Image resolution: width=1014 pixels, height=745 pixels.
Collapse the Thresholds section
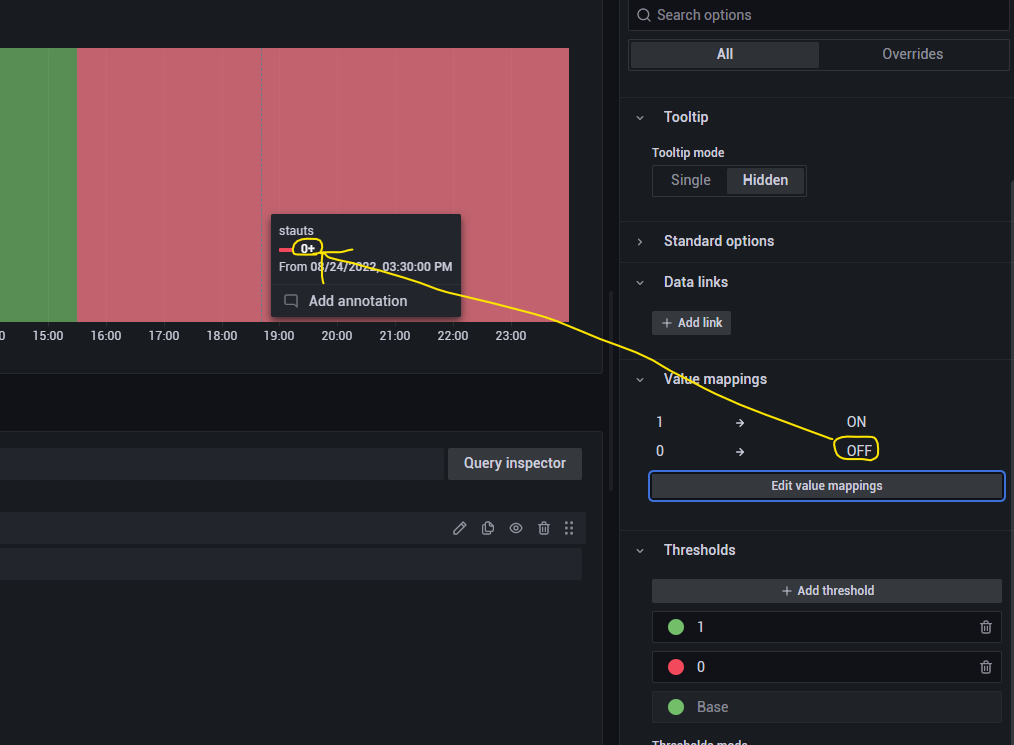(640, 551)
